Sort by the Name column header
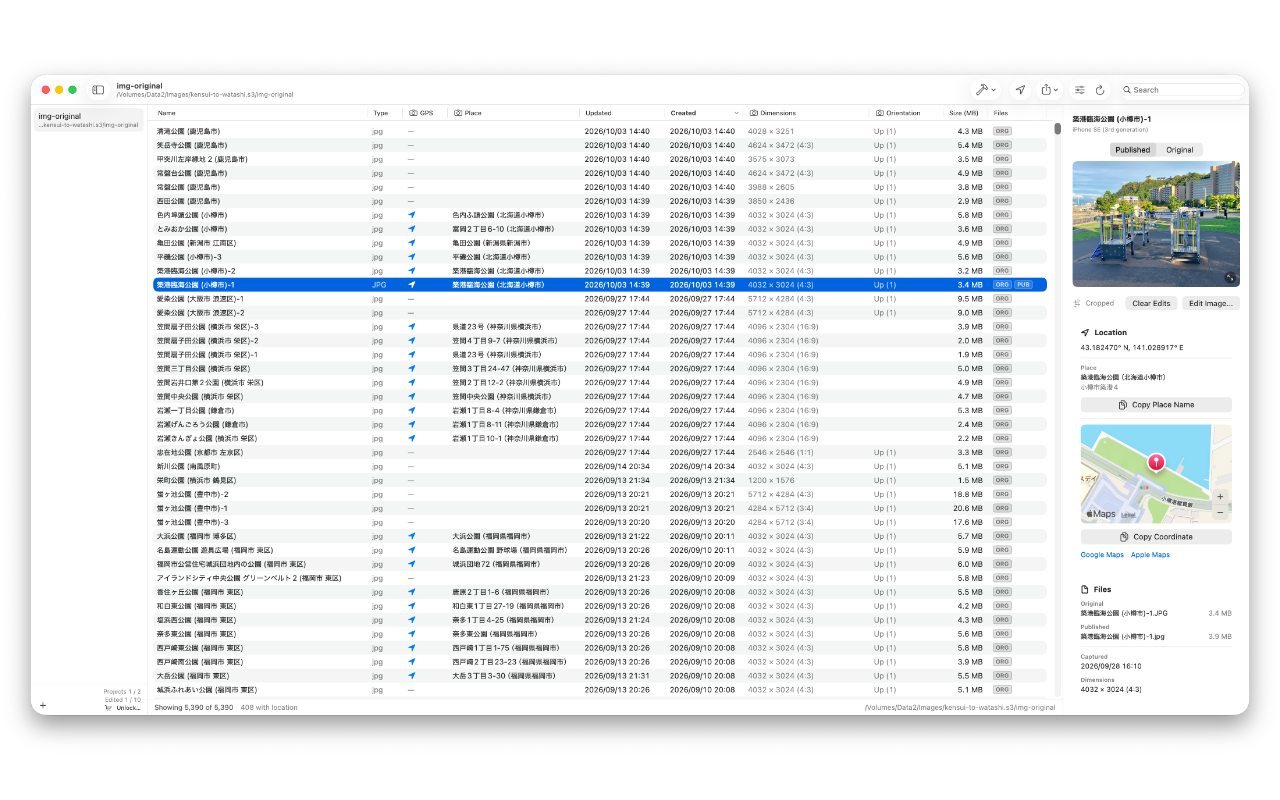The image size is (1280, 800). (x=260, y=113)
